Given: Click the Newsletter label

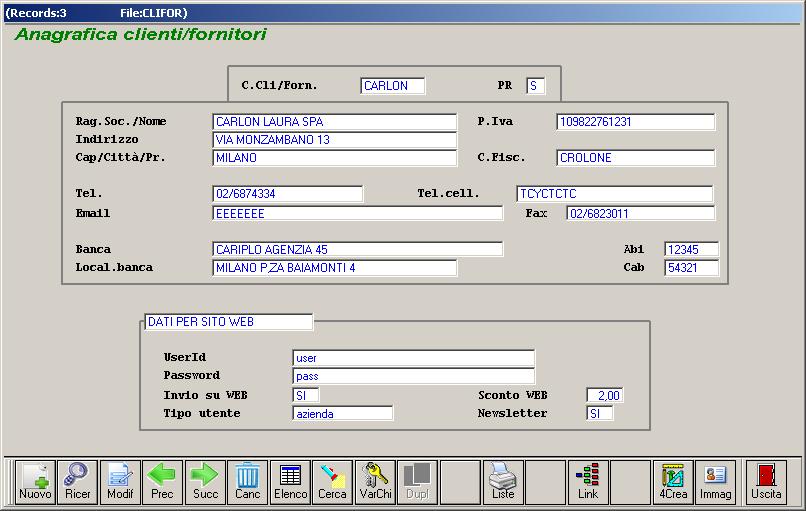Looking at the screenshot, I should [512, 413].
